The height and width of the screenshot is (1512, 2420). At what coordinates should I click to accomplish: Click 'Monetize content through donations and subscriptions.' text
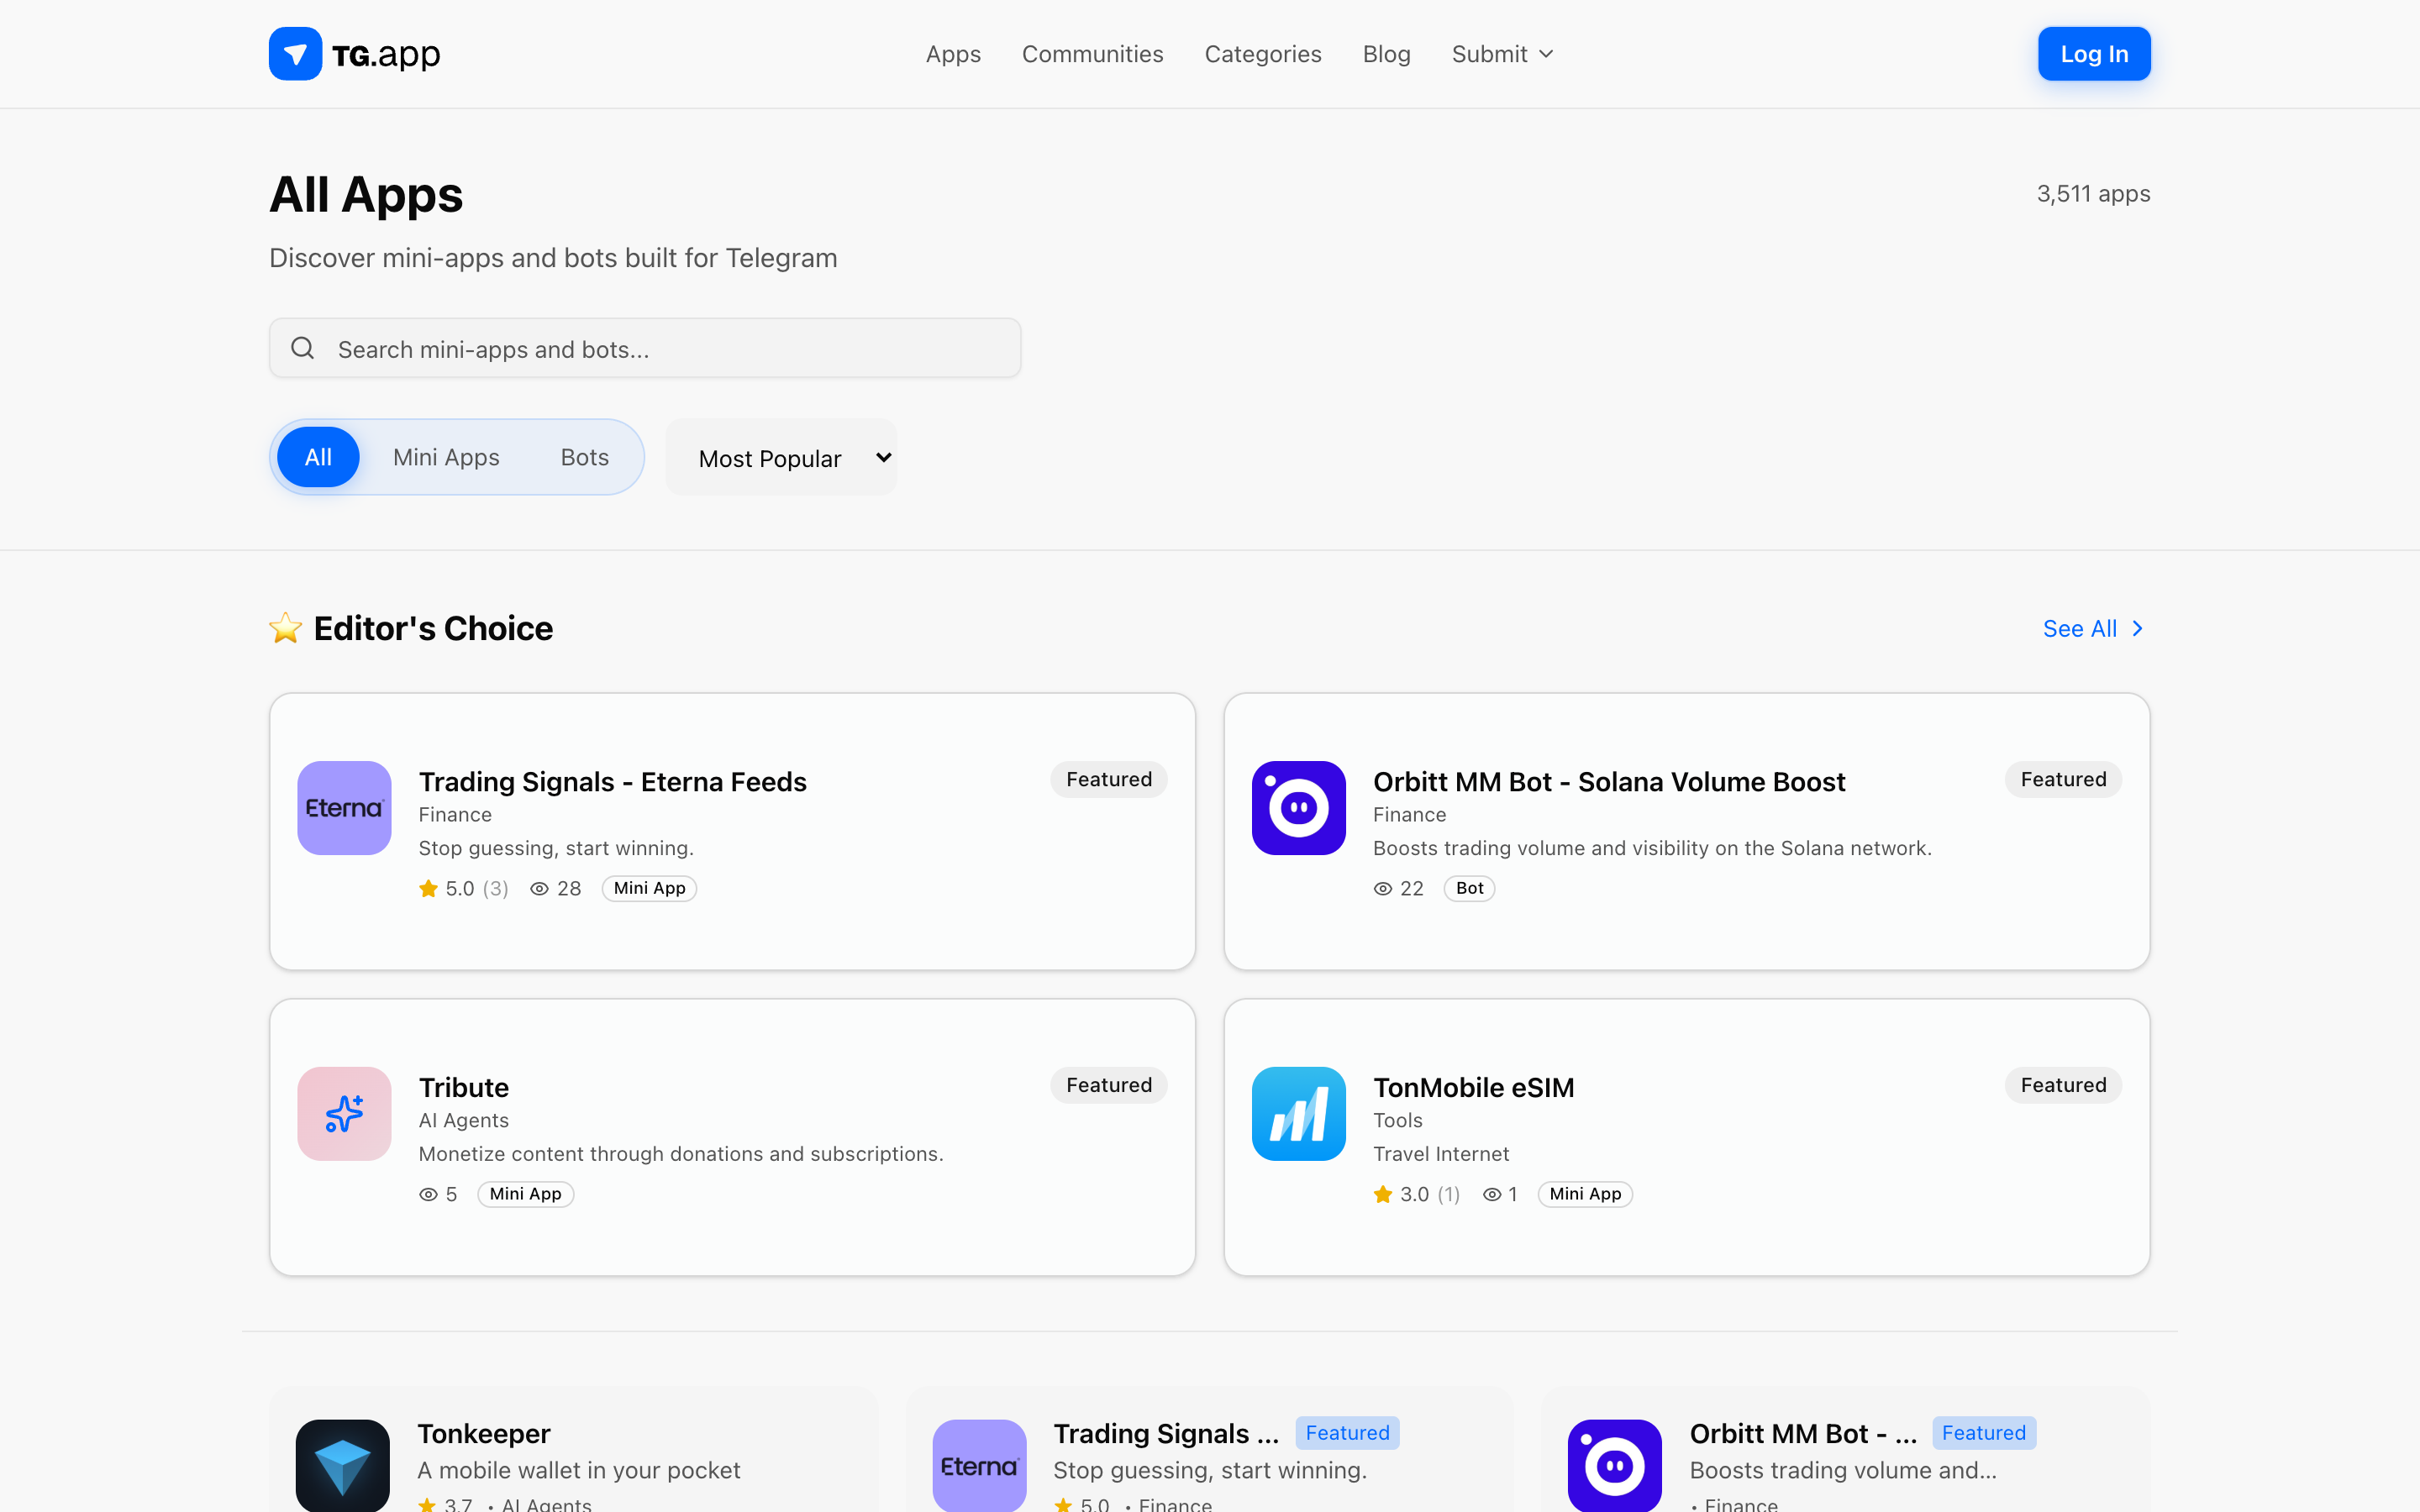[x=681, y=1154]
